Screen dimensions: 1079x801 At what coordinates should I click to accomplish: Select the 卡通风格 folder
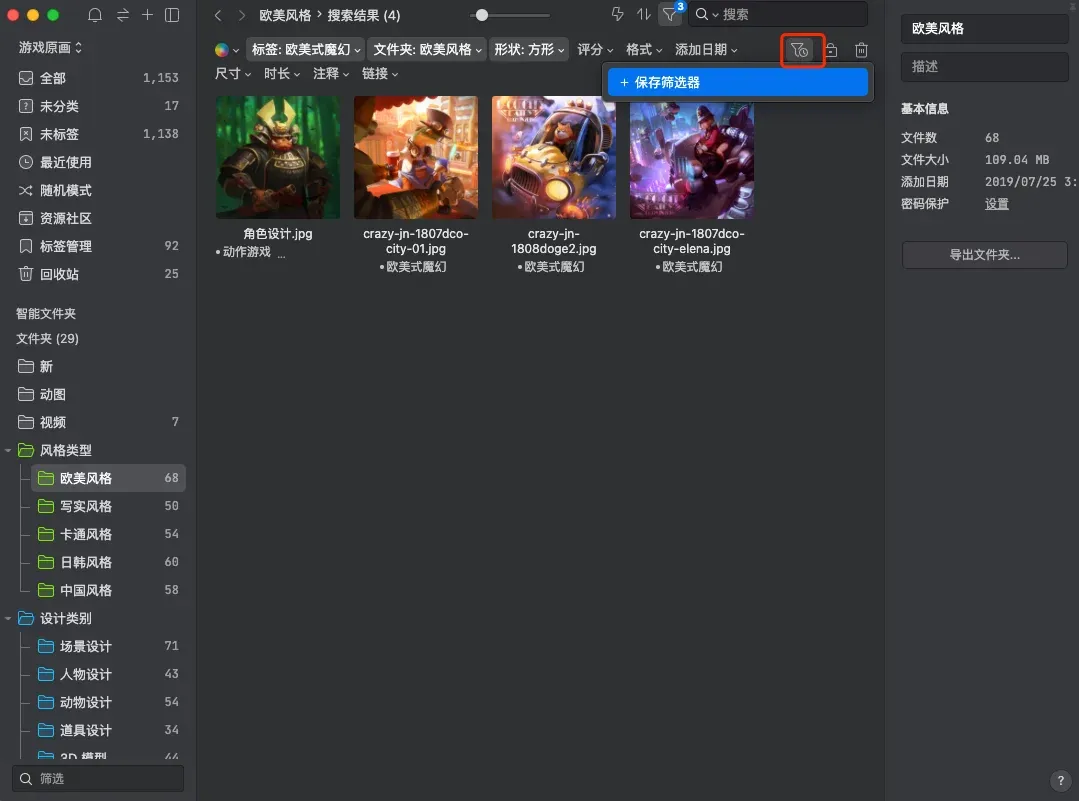(x=108, y=534)
